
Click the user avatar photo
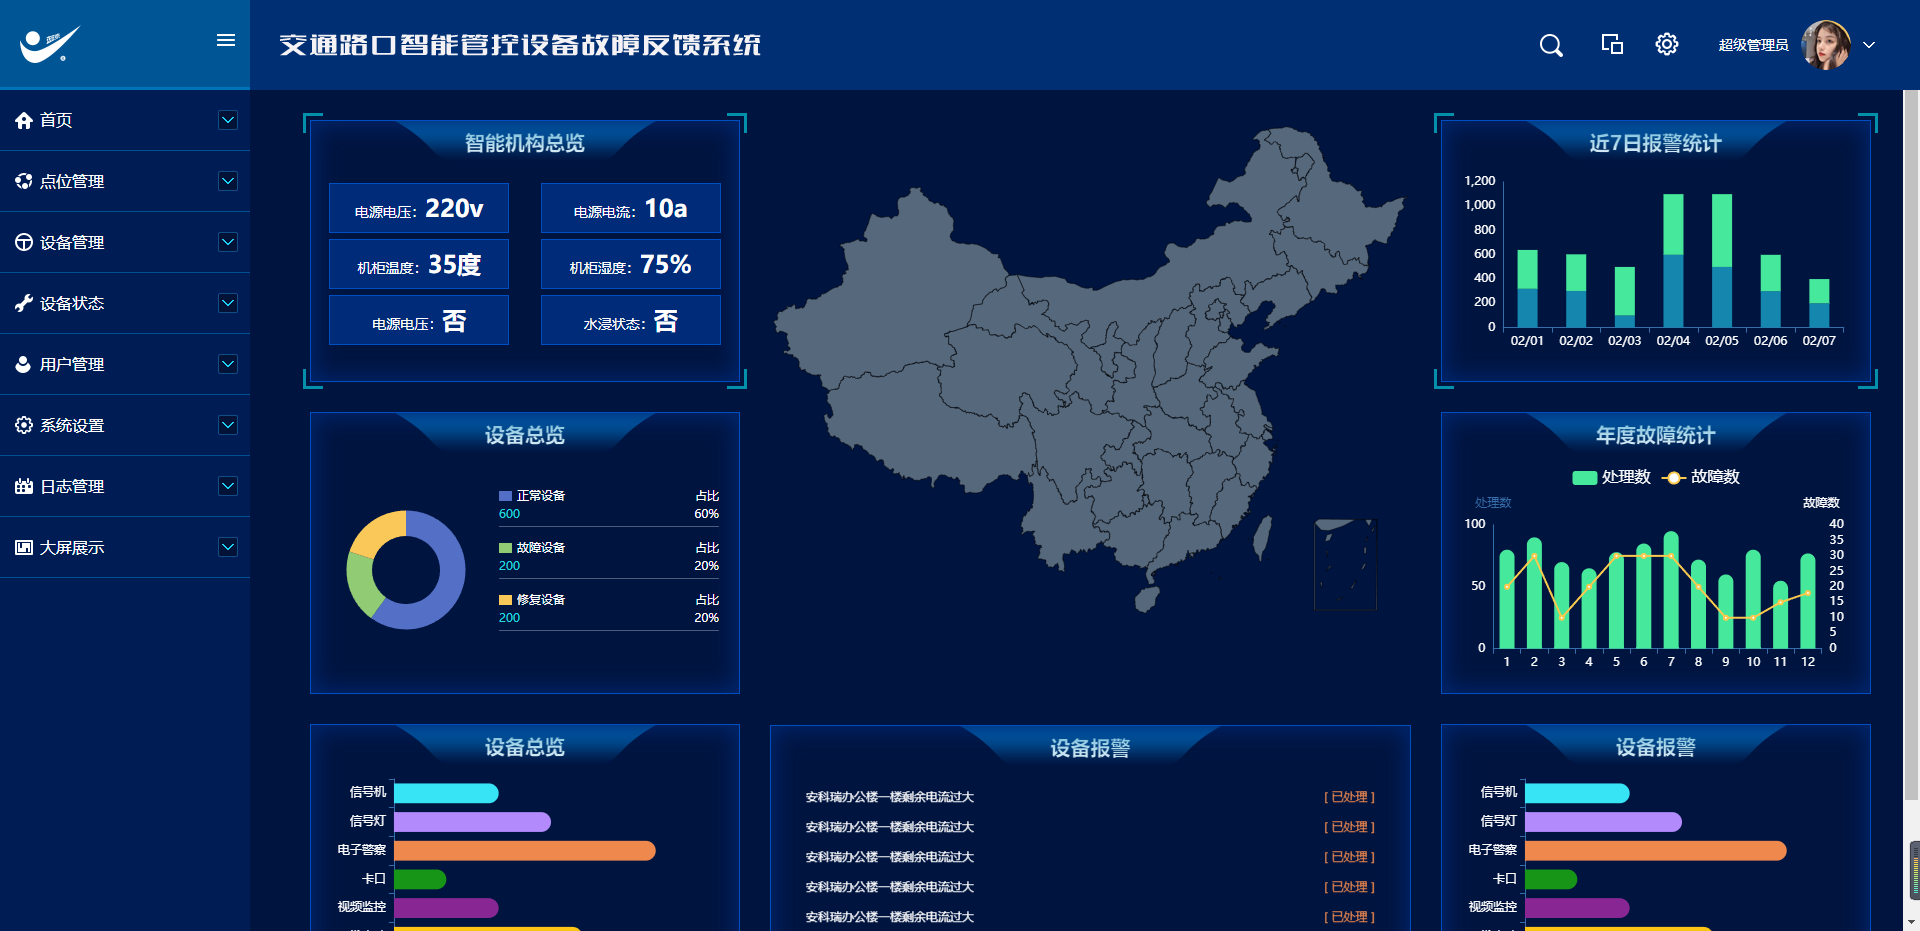coord(1825,45)
